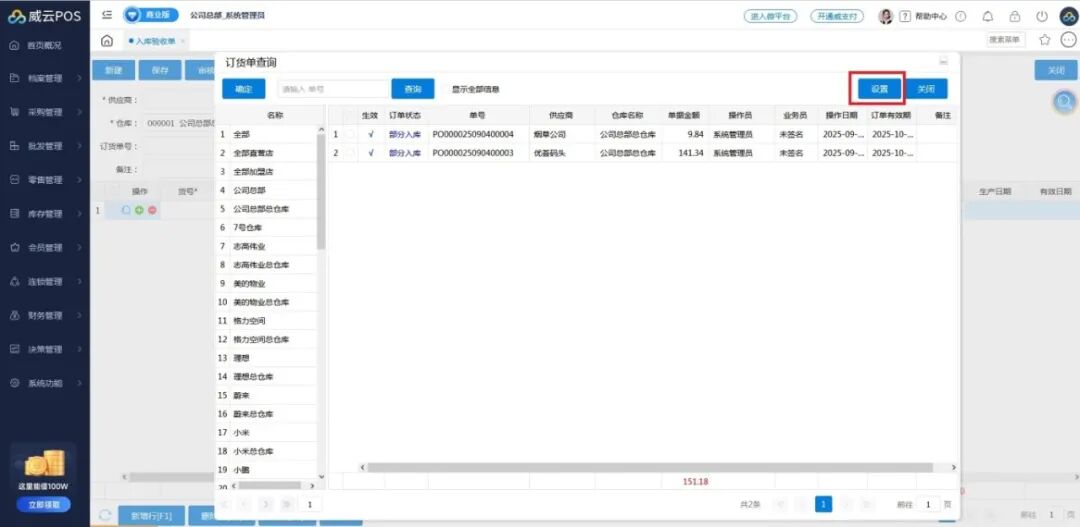Click the star favorites icon

(1045, 40)
